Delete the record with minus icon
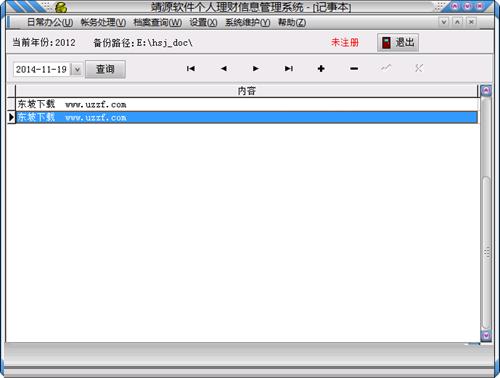Viewport: 500px width, 378px height. click(x=354, y=69)
